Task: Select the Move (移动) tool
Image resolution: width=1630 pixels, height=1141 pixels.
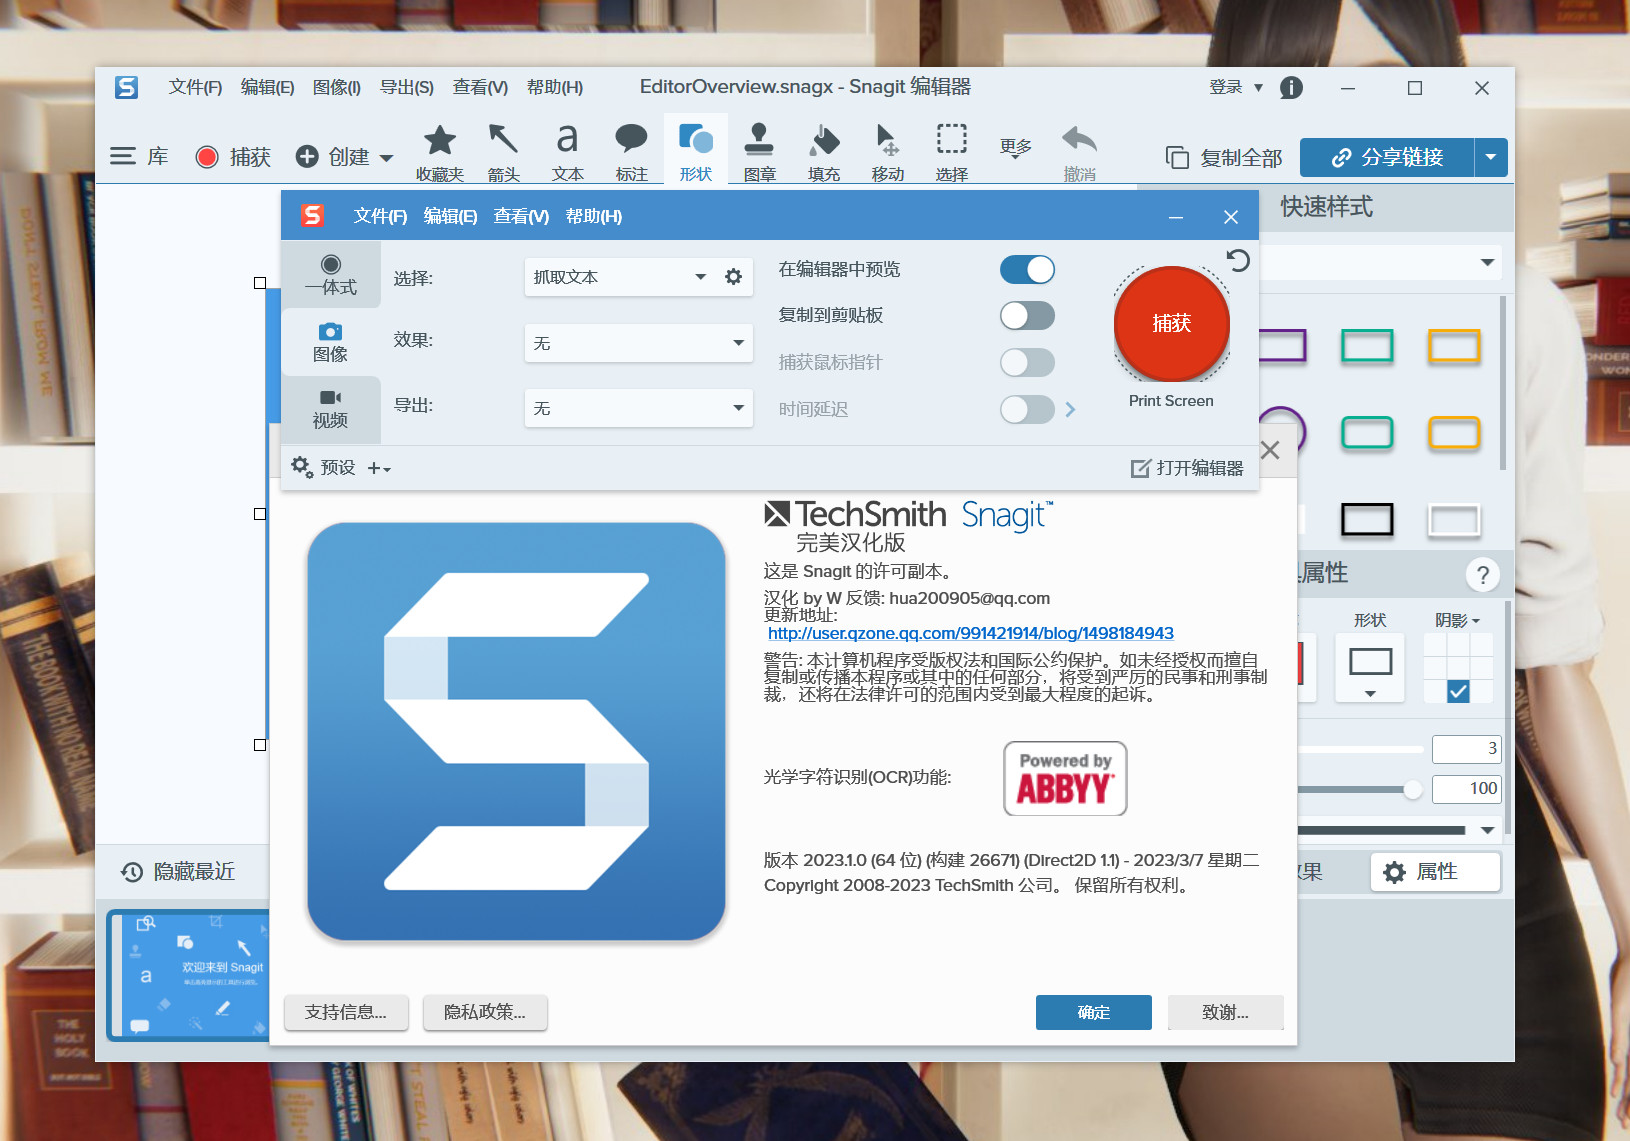Action: tap(887, 153)
